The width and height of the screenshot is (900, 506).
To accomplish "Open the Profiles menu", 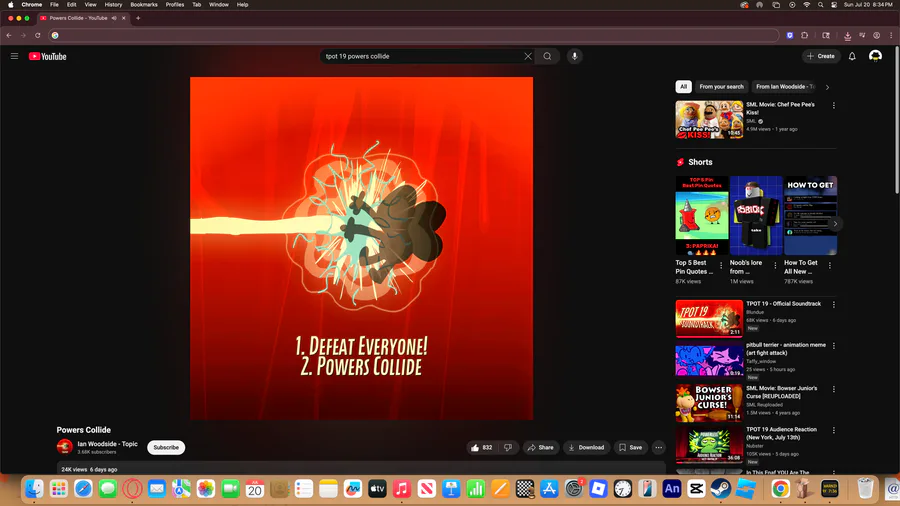I will pos(174,5).
